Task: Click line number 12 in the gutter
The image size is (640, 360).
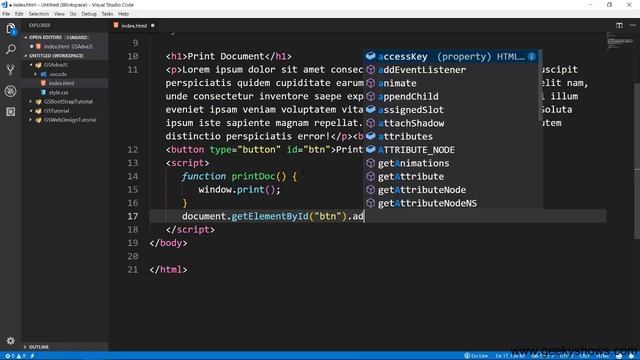Action: click(x=133, y=150)
